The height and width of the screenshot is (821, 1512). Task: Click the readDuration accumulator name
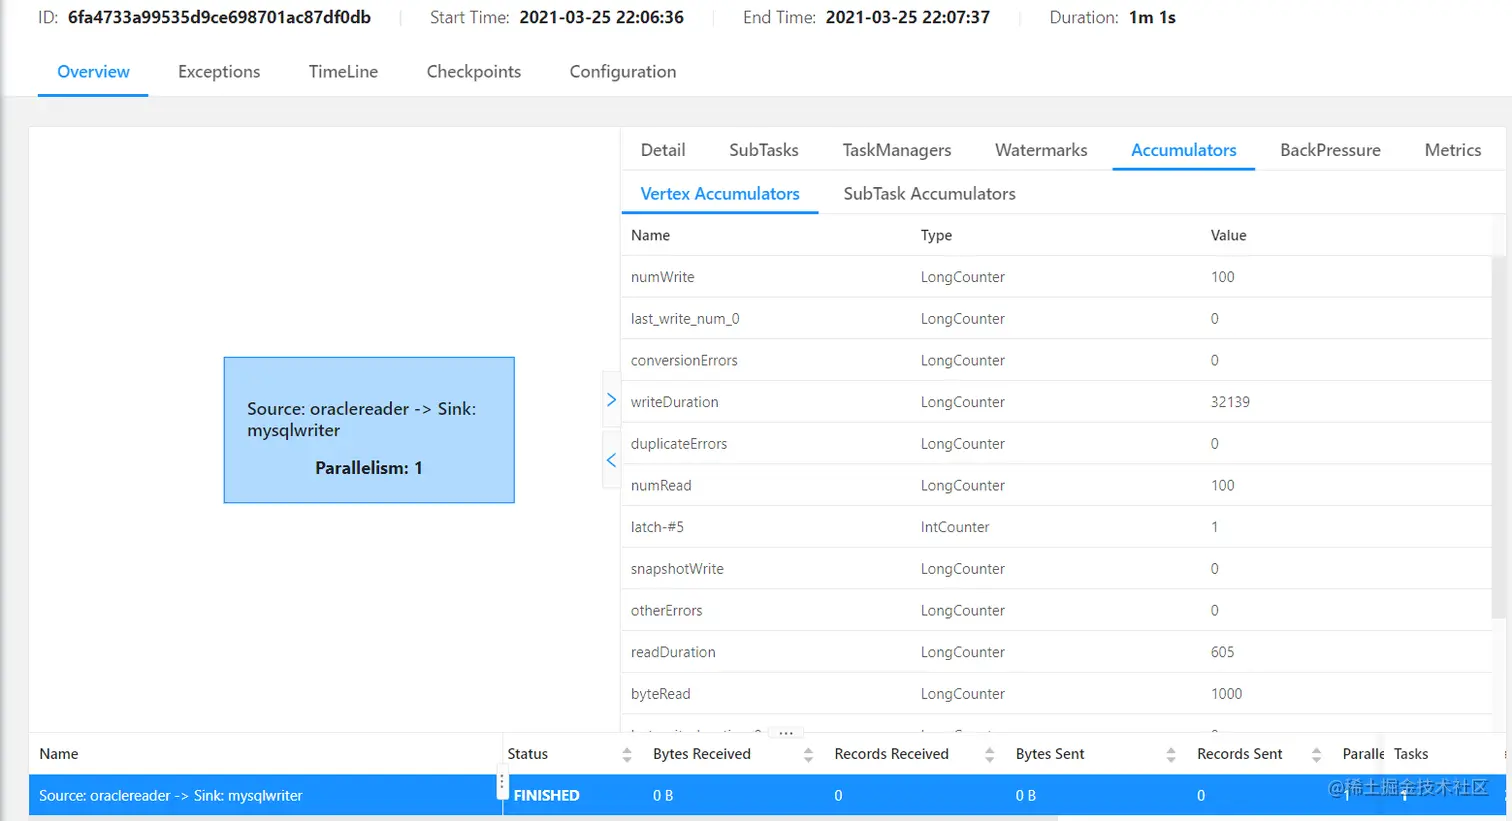click(x=673, y=652)
